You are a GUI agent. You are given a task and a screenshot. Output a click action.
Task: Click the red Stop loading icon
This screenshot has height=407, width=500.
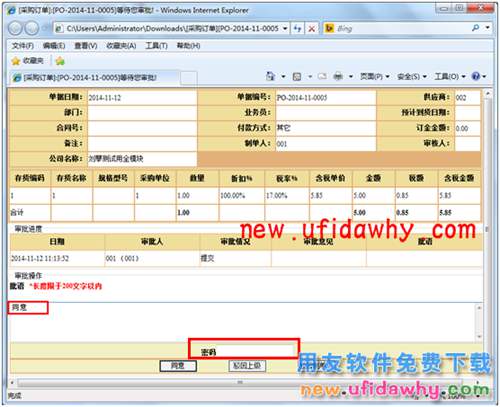pos(312,29)
